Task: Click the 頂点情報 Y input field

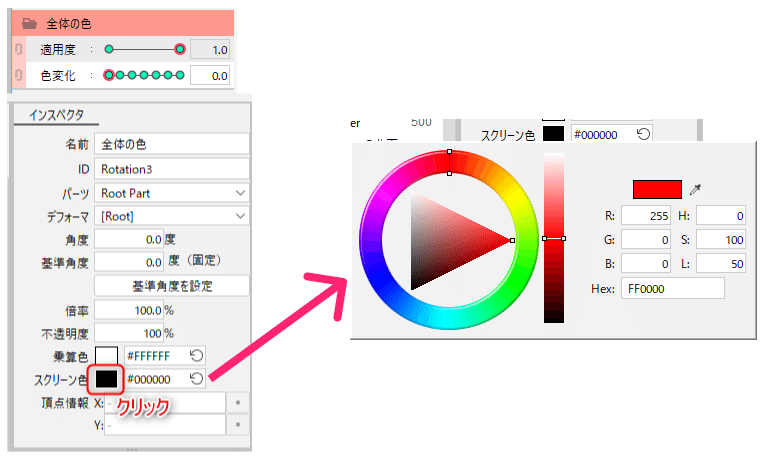Action: pos(164,425)
